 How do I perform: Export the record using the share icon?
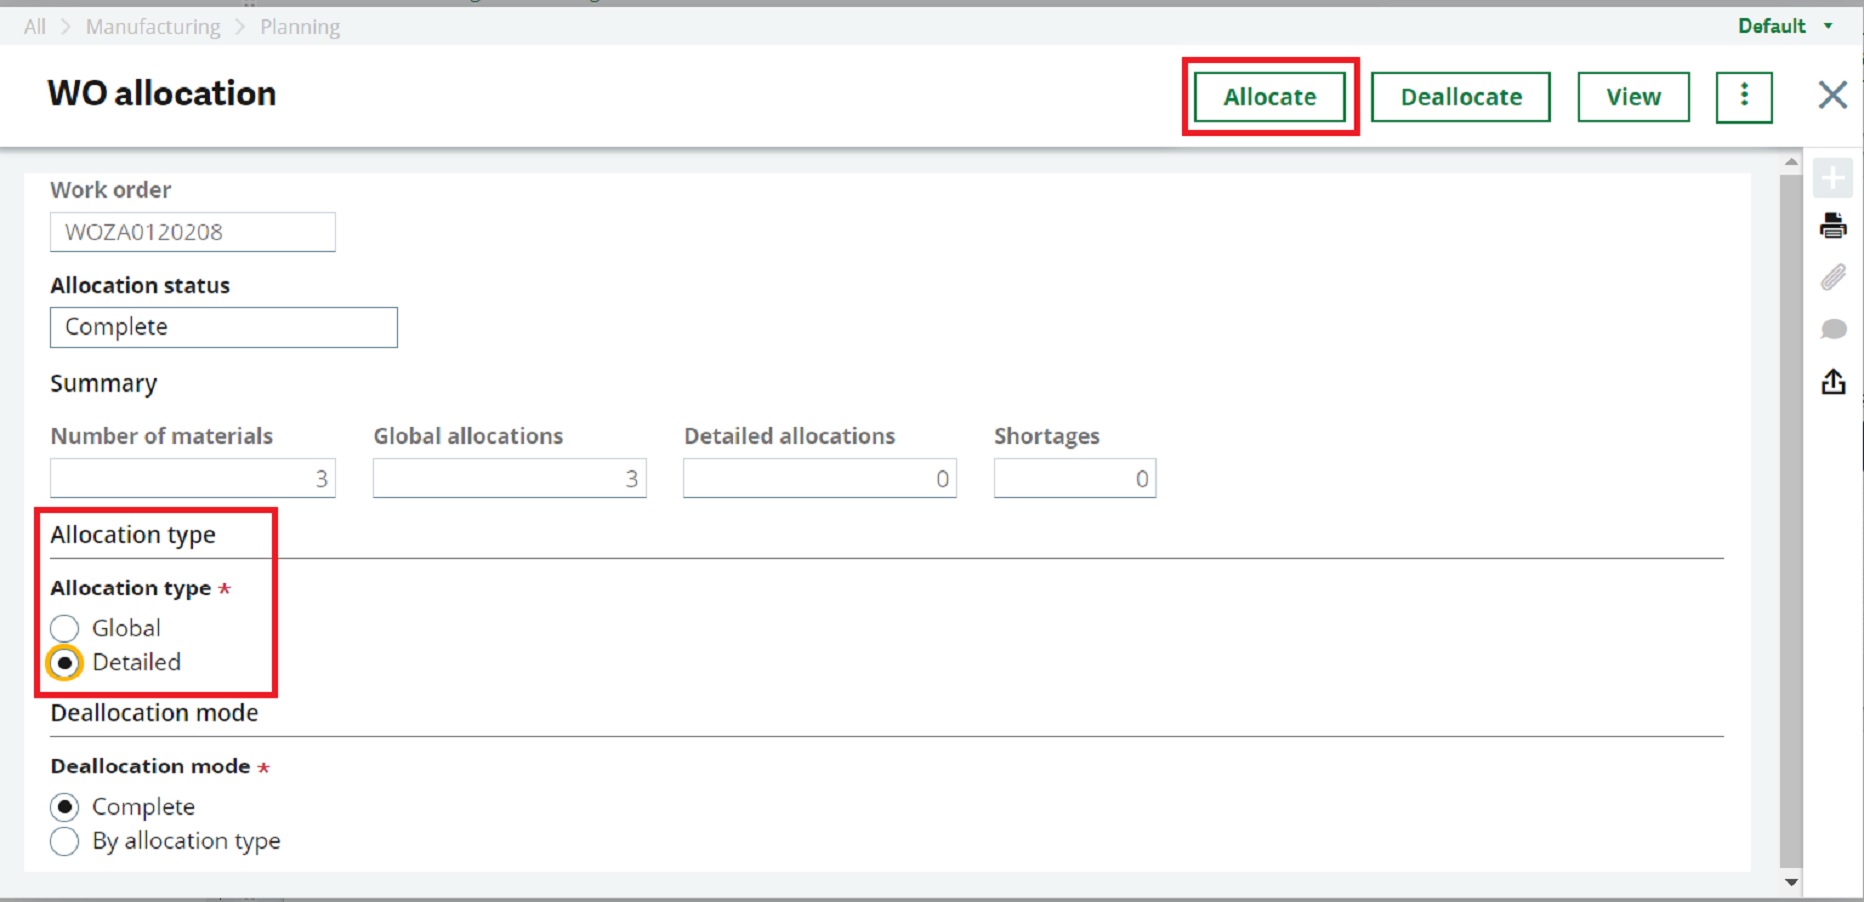(x=1834, y=382)
